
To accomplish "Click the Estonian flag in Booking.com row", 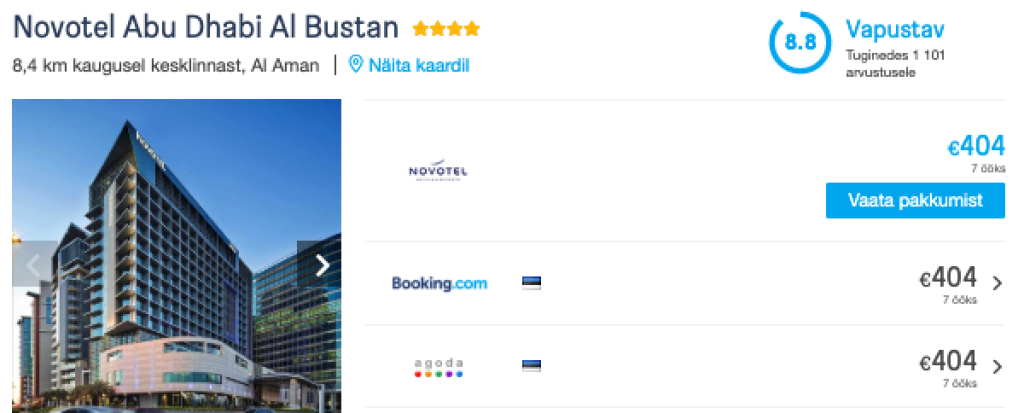I will click(531, 283).
